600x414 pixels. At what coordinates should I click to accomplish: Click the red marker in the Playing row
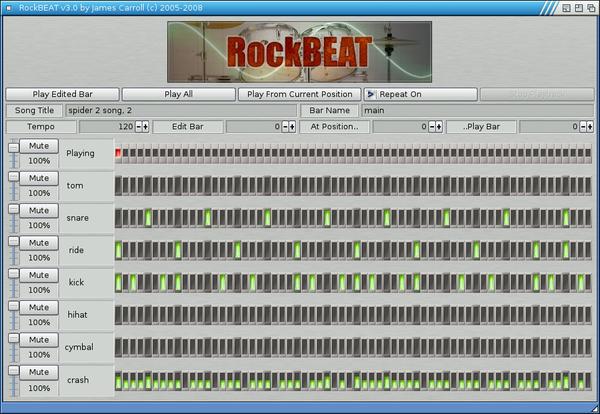pos(118,153)
